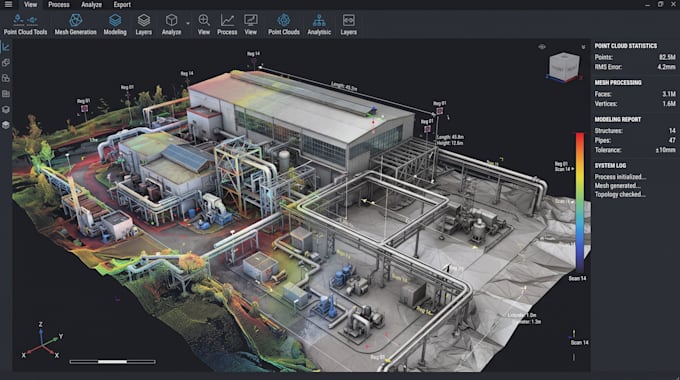680x380 pixels.
Task: Open the Analytisic hierarchy tool
Action: [319, 25]
